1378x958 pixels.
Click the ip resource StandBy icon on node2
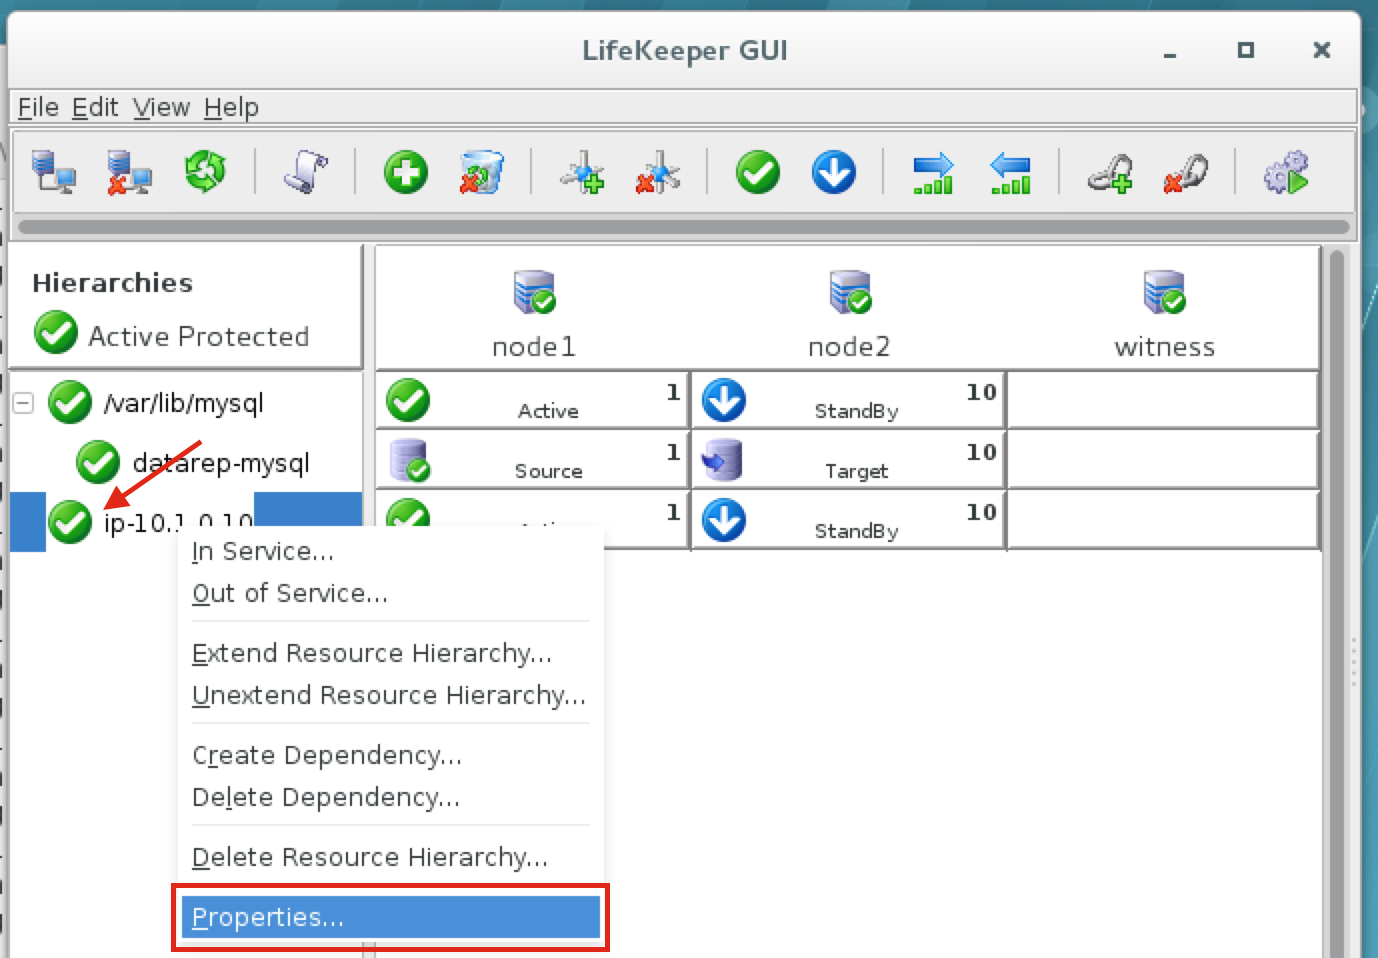tap(724, 520)
